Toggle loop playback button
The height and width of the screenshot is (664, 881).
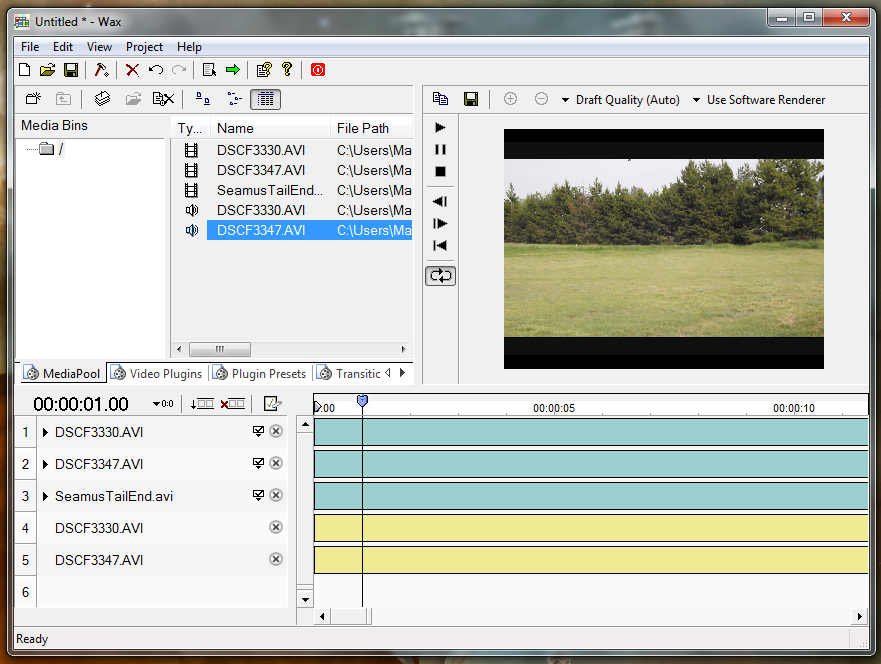click(440, 276)
